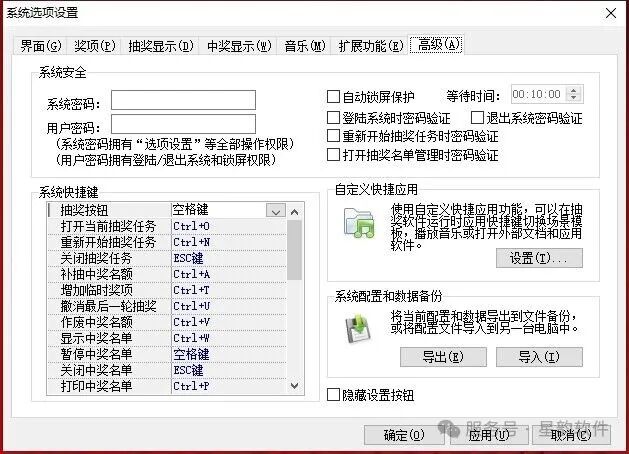The width and height of the screenshot is (629, 454).
Task: Click scroll-down arrow of shortcut list
Action: [x=294, y=386]
